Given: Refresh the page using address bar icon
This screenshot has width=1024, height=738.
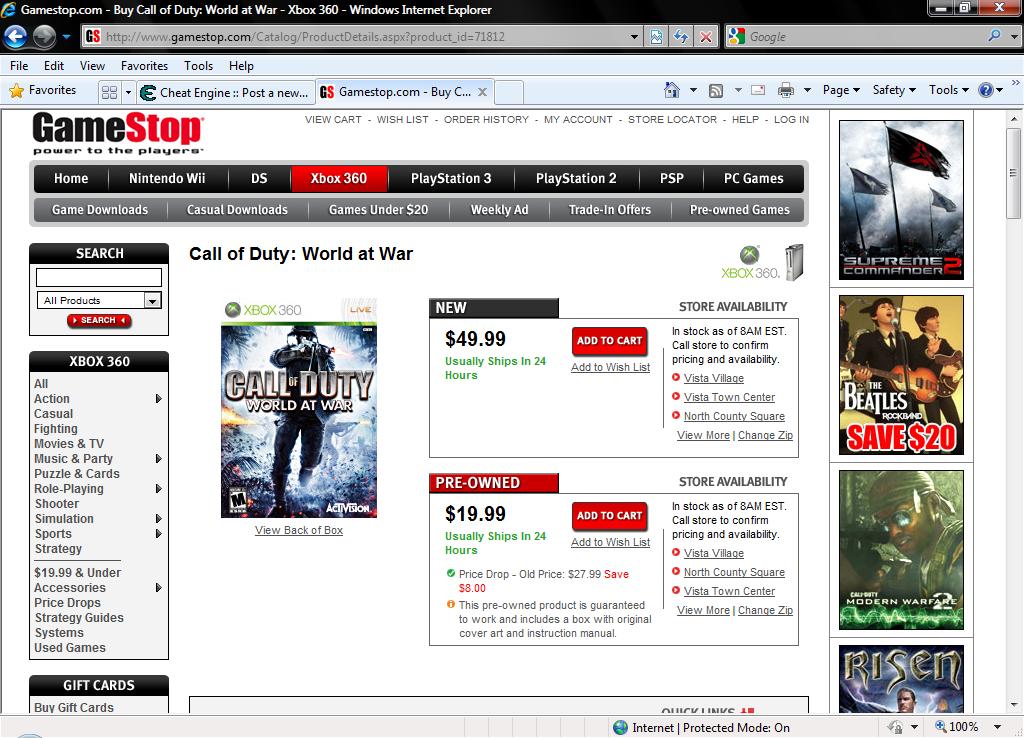Looking at the screenshot, I should click(680, 37).
